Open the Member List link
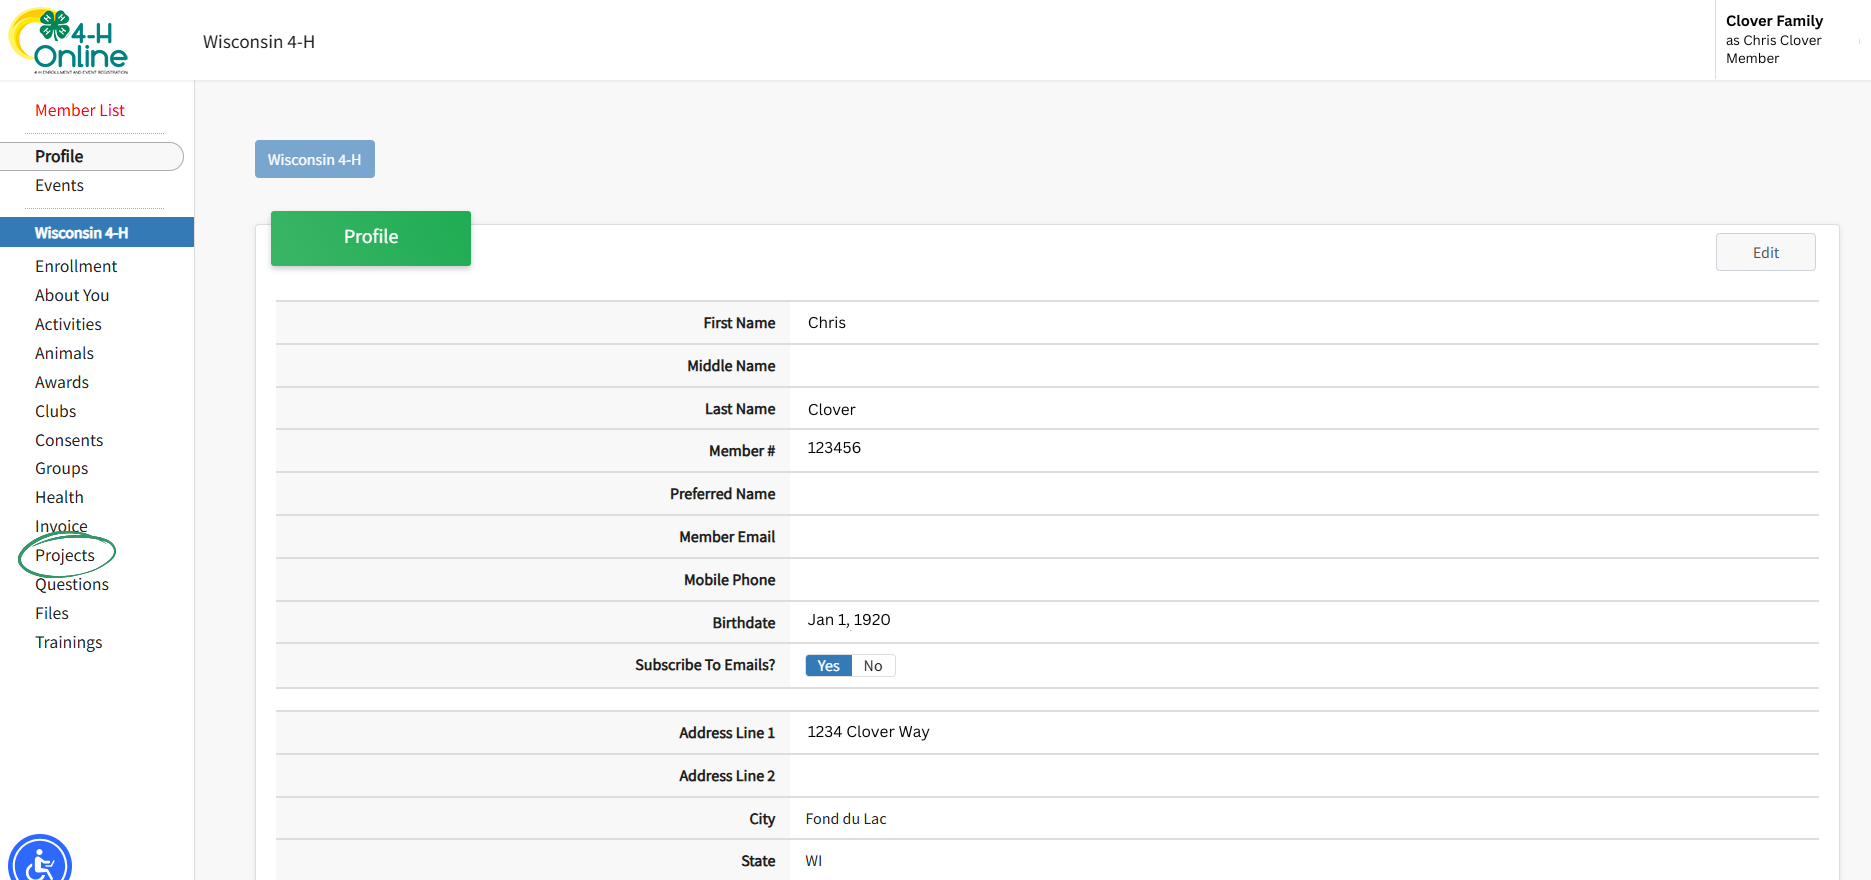 click(80, 110)
